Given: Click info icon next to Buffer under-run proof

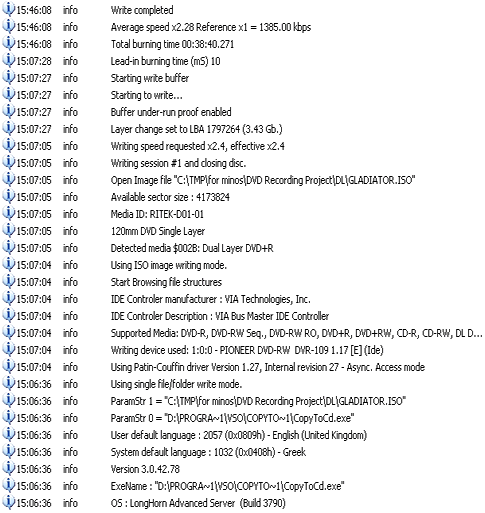Looking at the screenshot, I should tap(8, 111).
